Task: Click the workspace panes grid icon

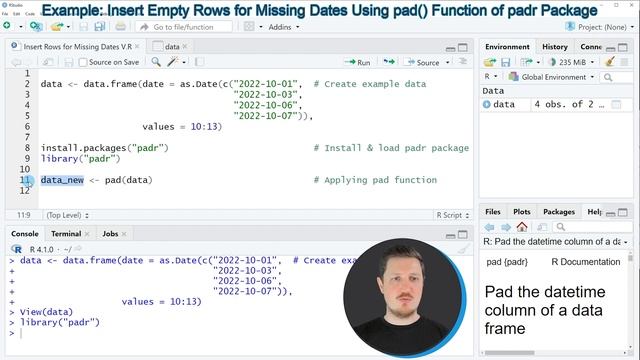Action: (x=249, y=27)
